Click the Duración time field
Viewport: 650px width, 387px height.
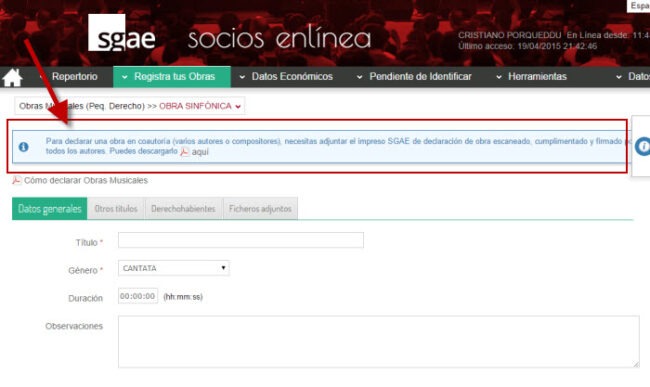pos(138,296)
